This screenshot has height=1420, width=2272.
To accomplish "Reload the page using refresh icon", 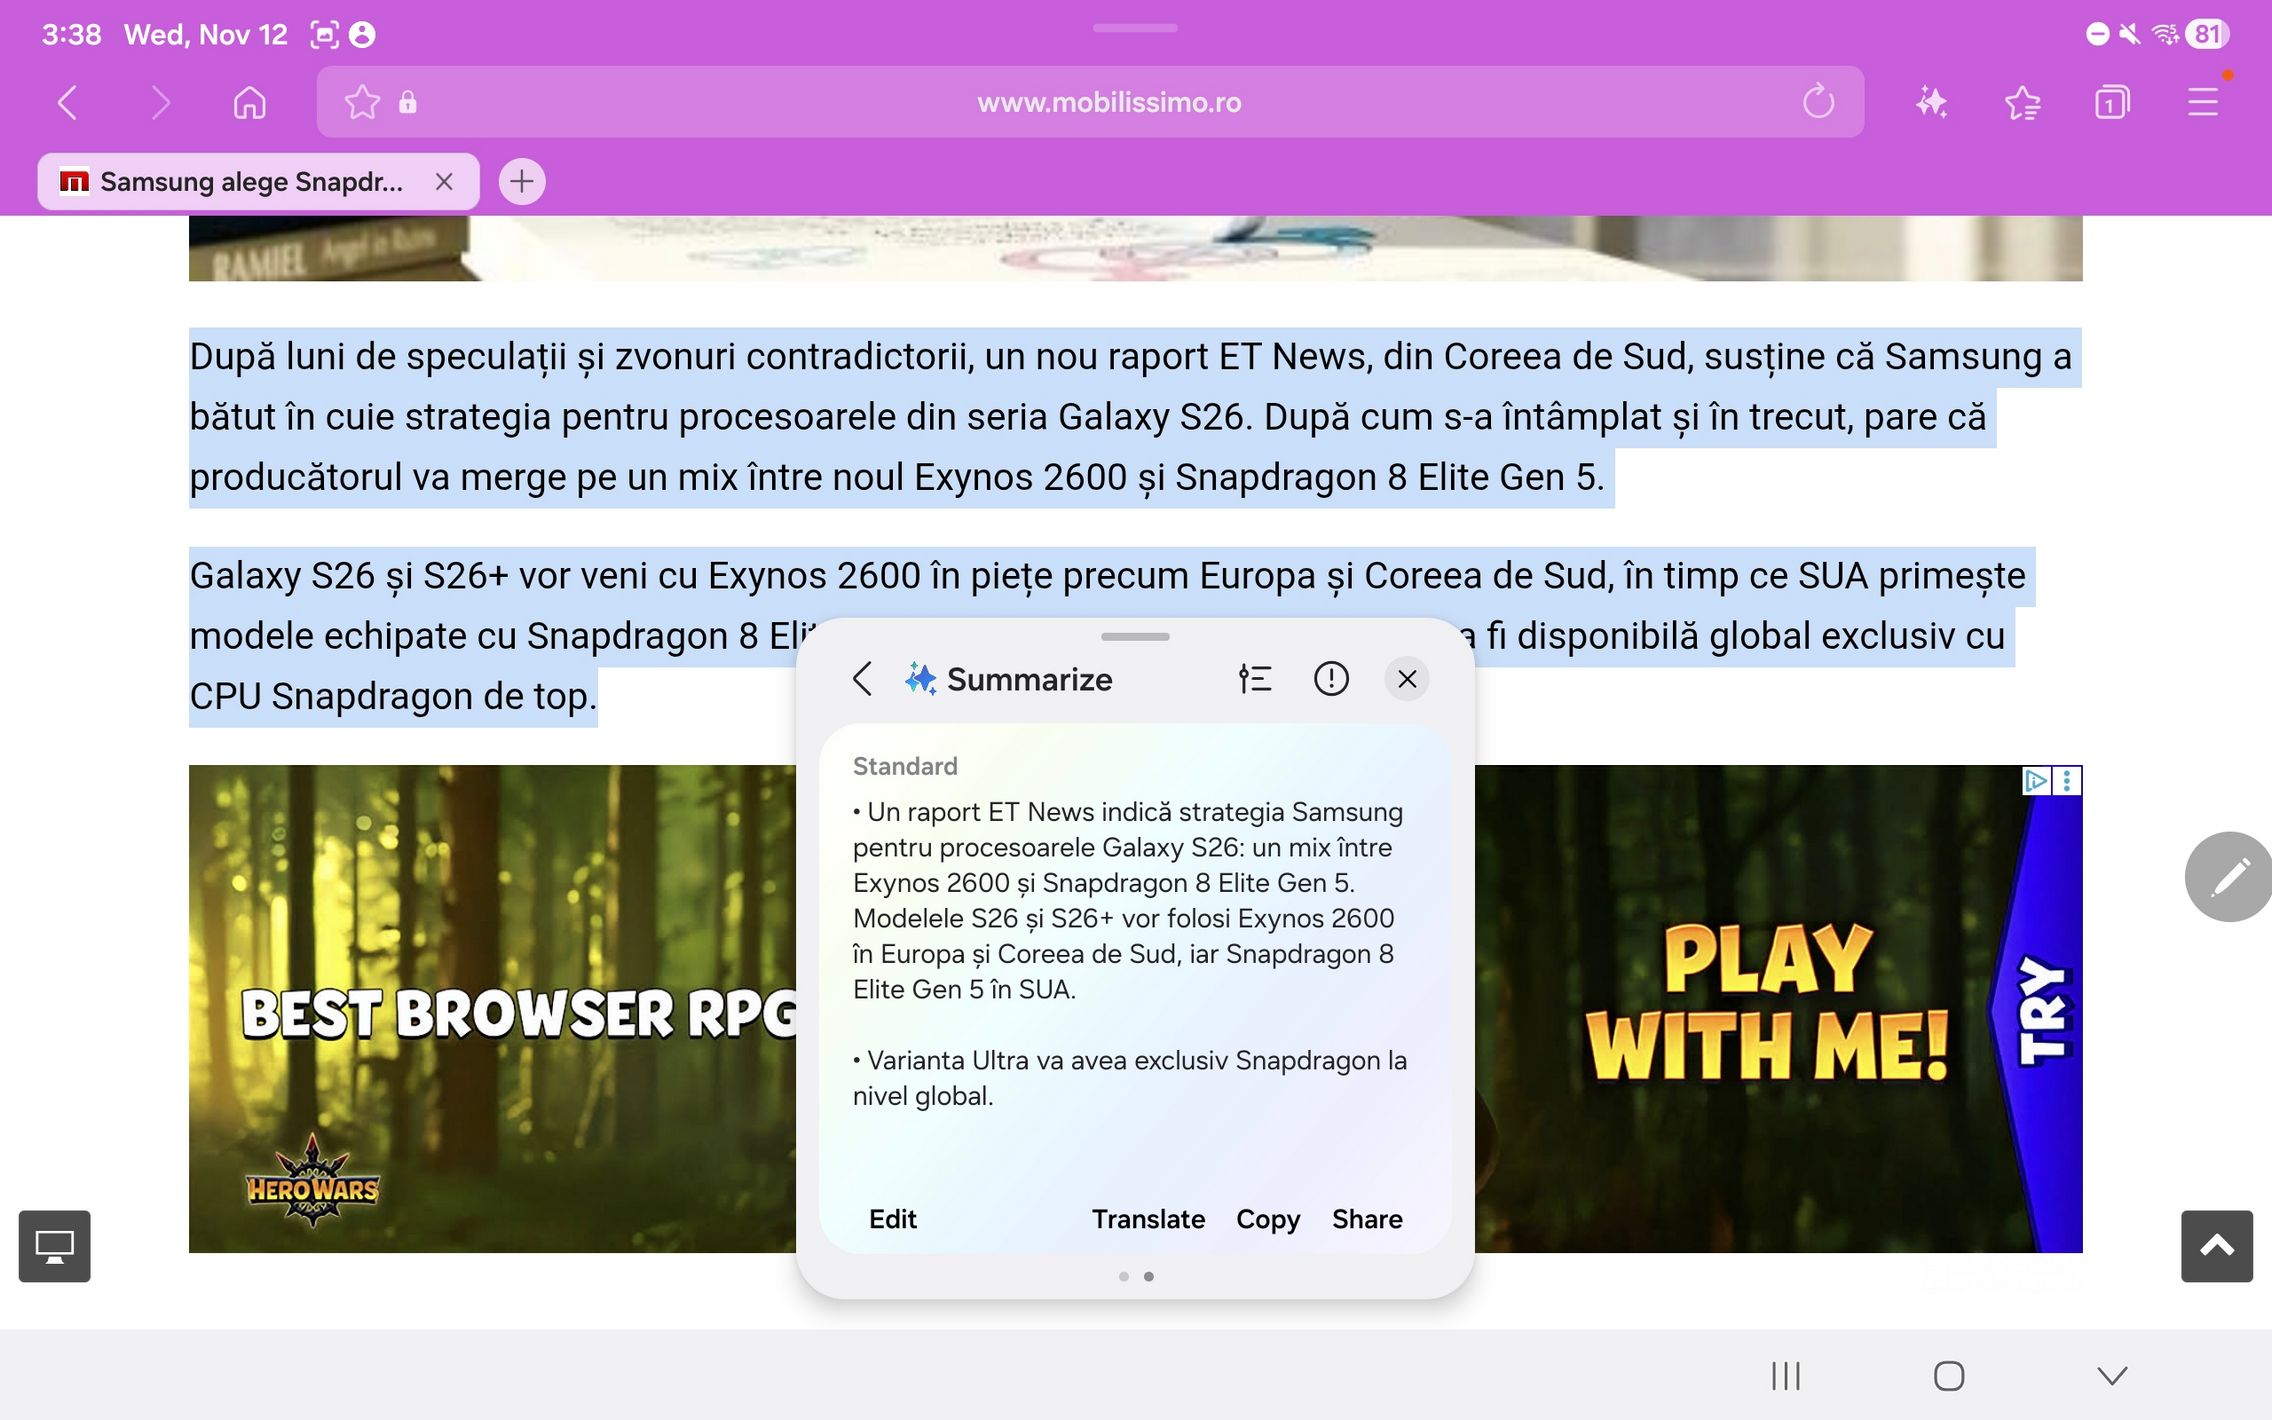I will click(1818, 102).
